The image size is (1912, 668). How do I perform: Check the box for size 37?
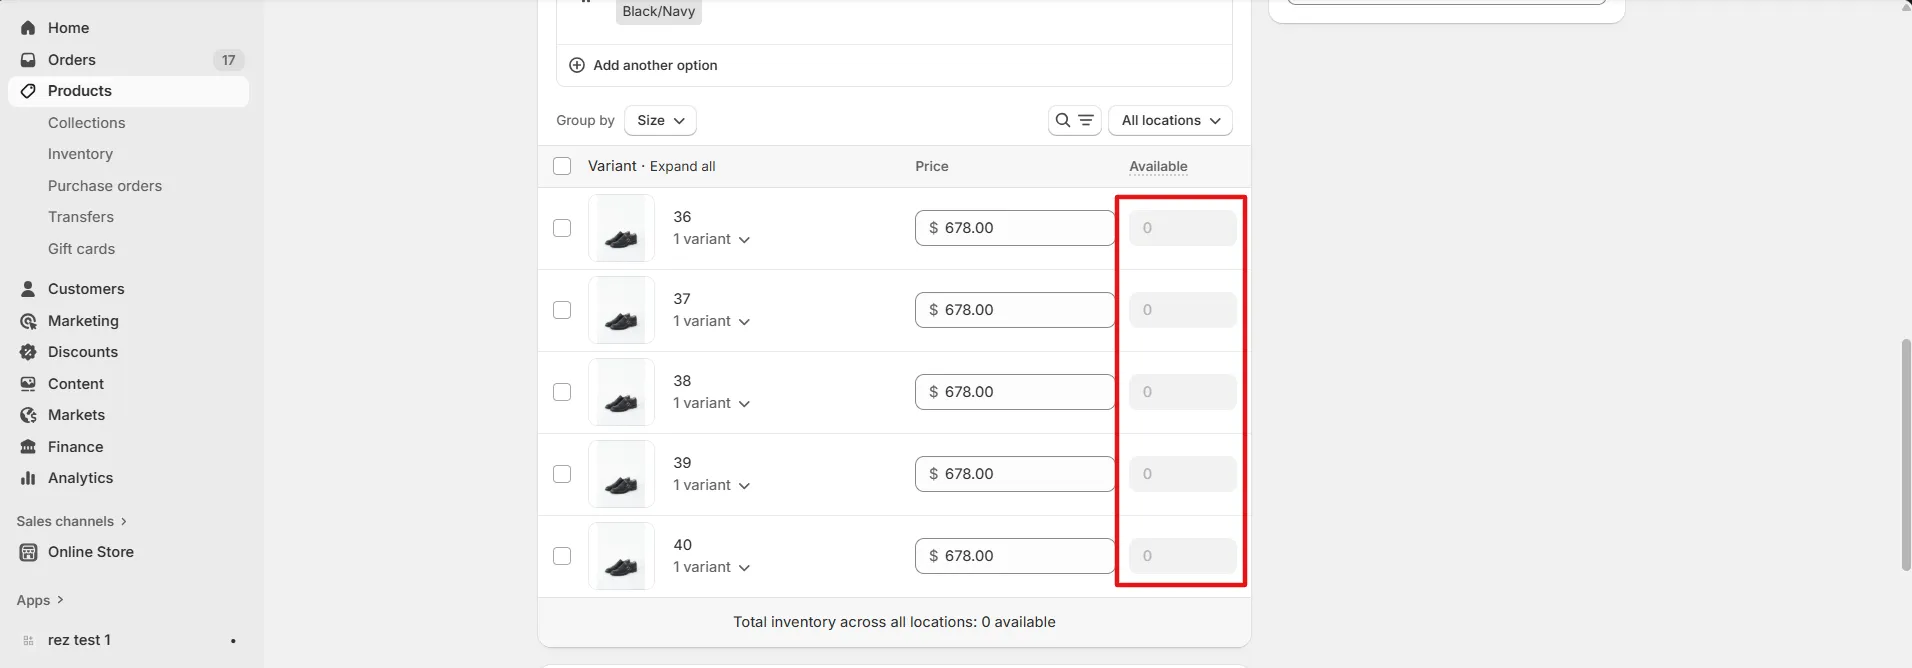[562, 310]
